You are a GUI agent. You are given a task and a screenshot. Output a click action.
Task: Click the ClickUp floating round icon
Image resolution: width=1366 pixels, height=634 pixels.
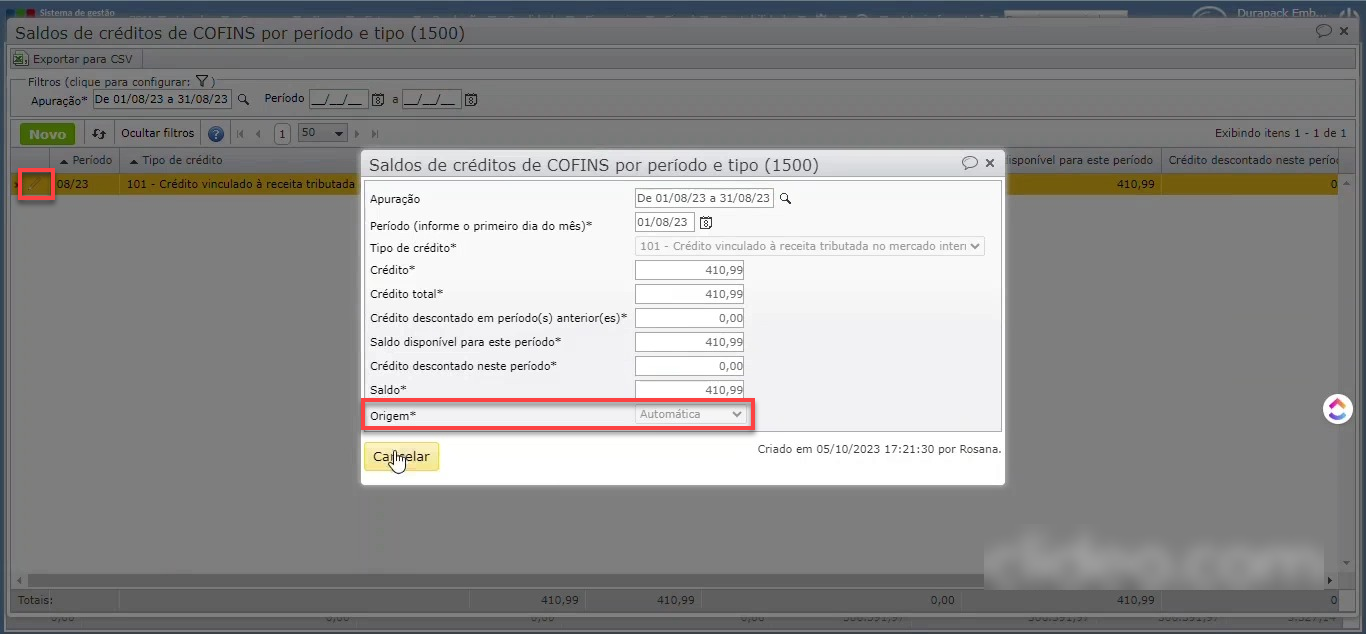(x=1338, y=409)
